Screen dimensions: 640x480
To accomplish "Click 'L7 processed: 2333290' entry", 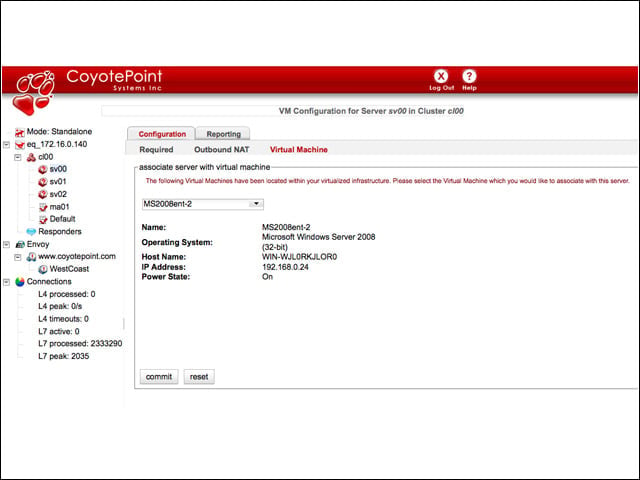I will [x=80, y=344].
